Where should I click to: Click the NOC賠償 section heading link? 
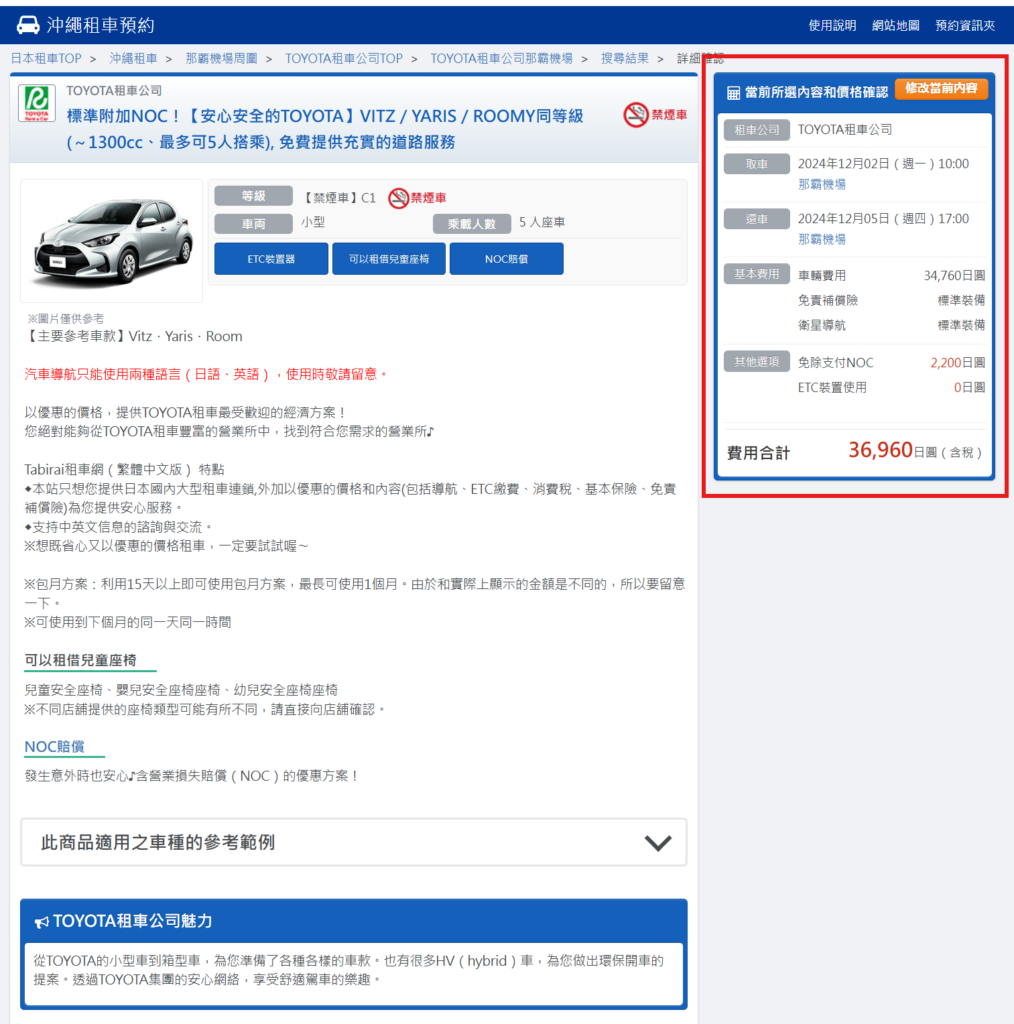[x=54, y=746]
